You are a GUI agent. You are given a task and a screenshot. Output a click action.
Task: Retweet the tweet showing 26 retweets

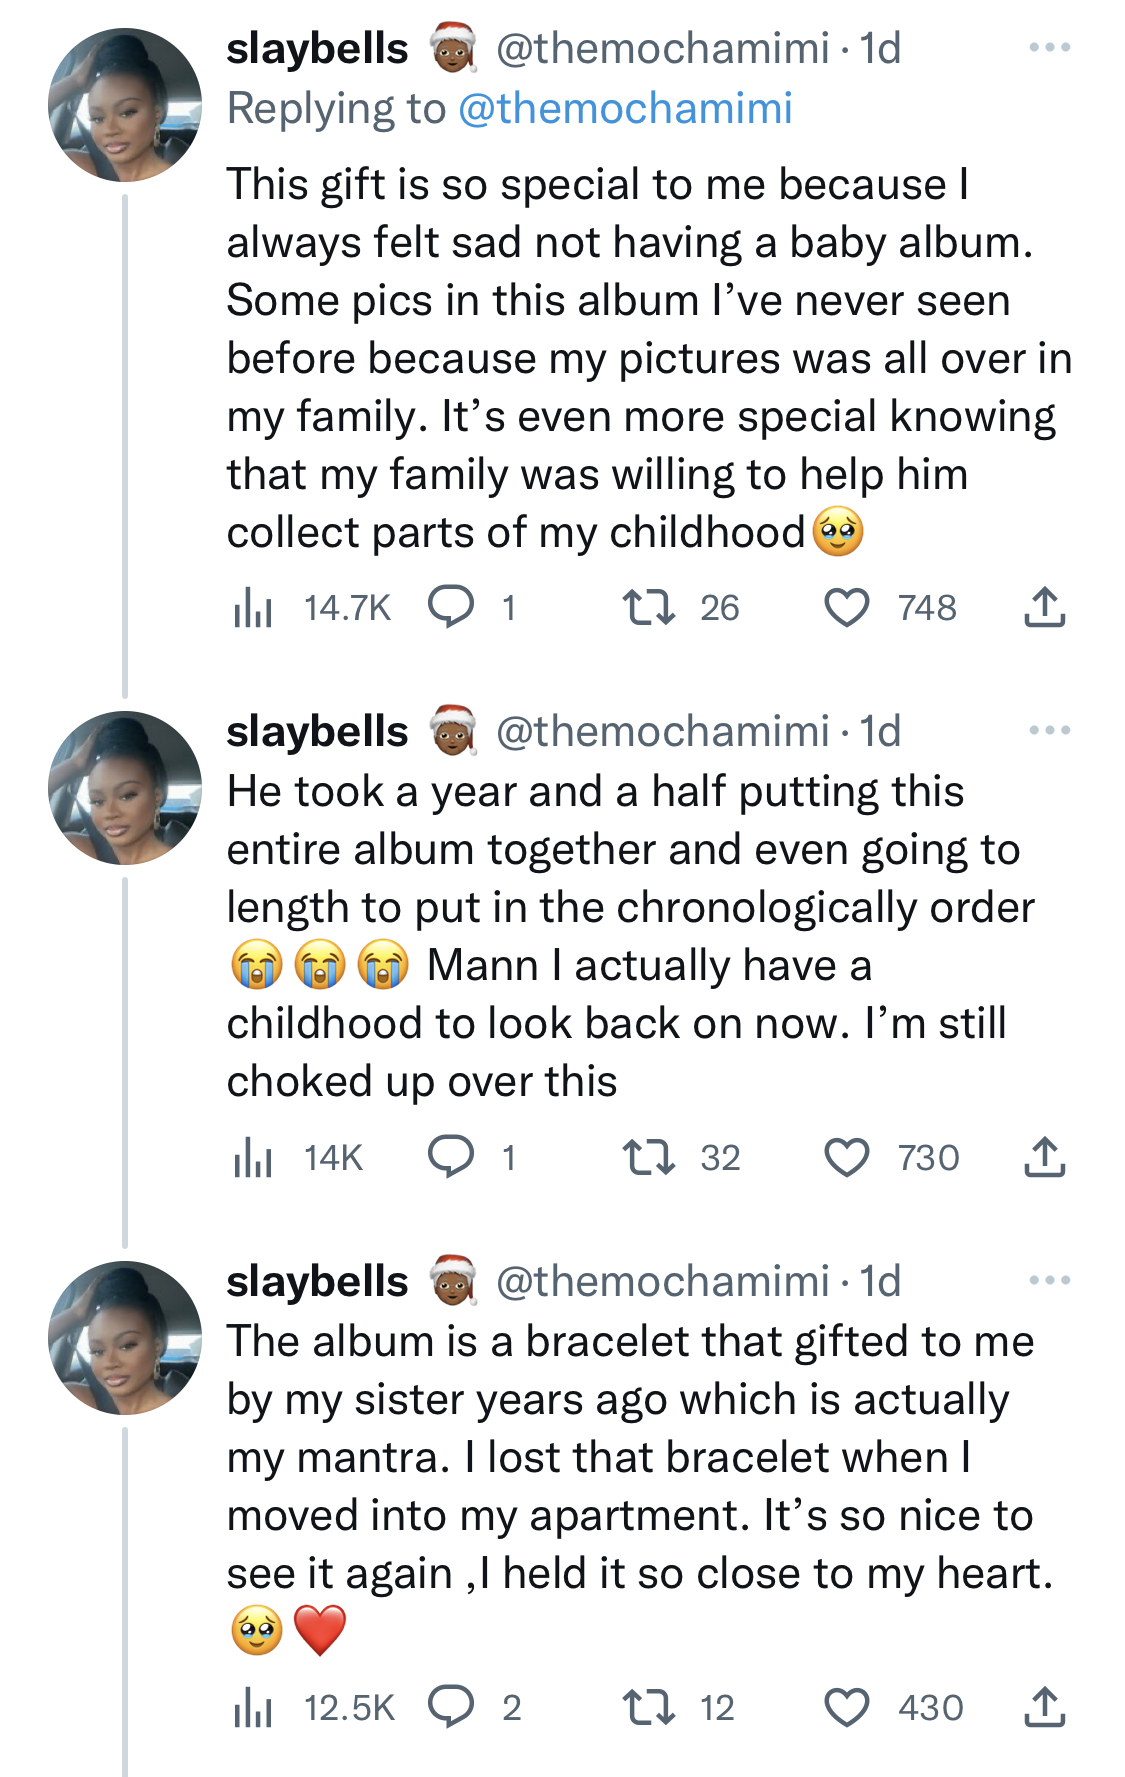[x=649, y=608]
